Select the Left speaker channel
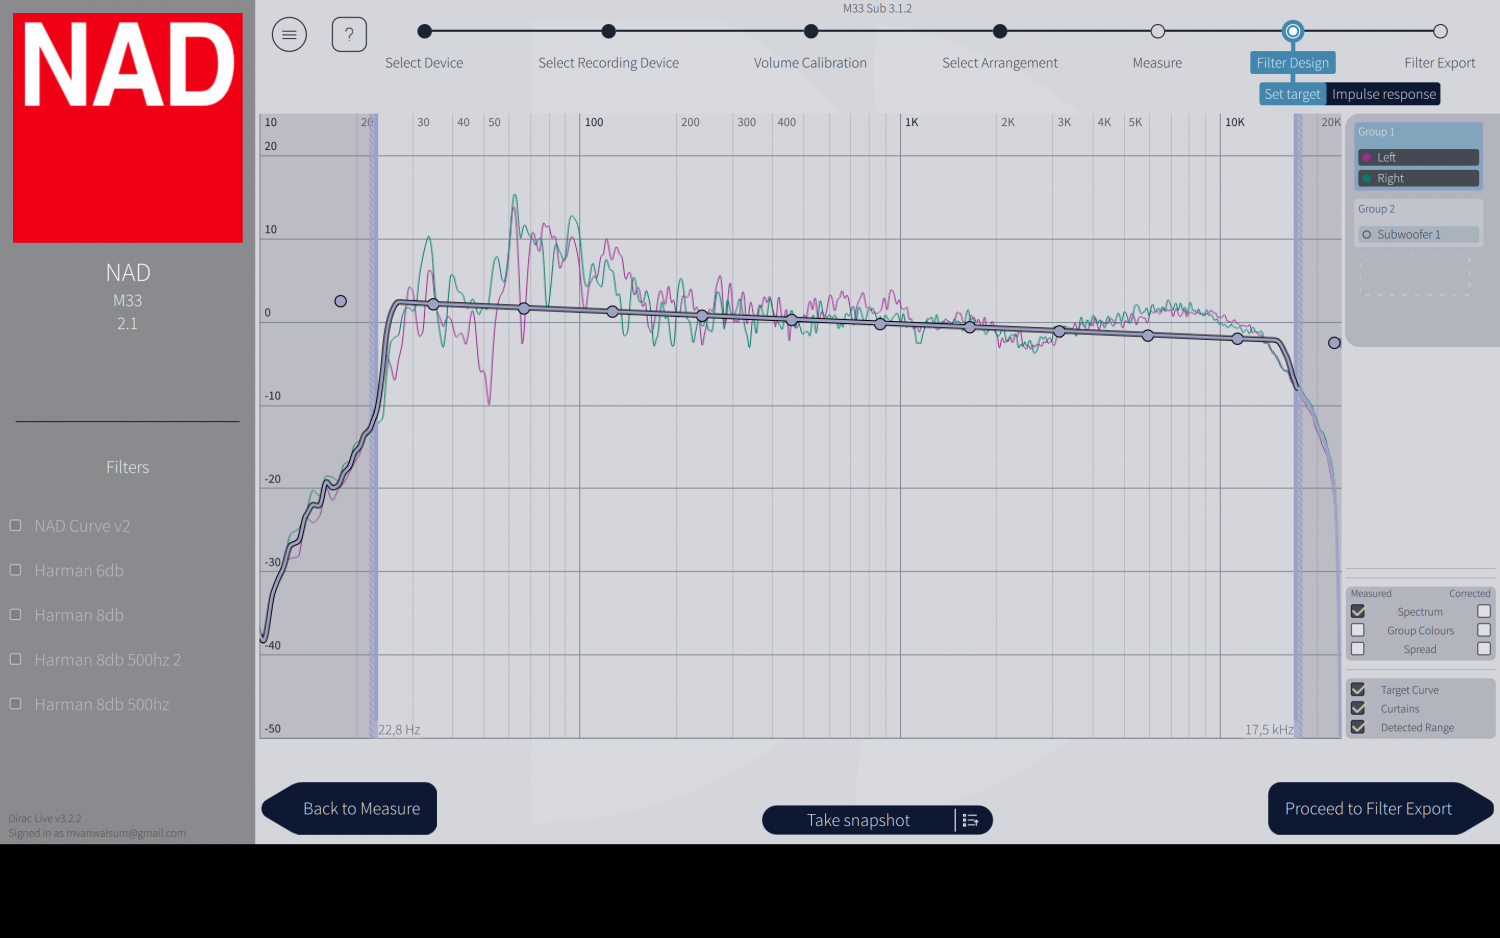Image resolution: width=1500 pixels, height=938 pixels. 1418,157
